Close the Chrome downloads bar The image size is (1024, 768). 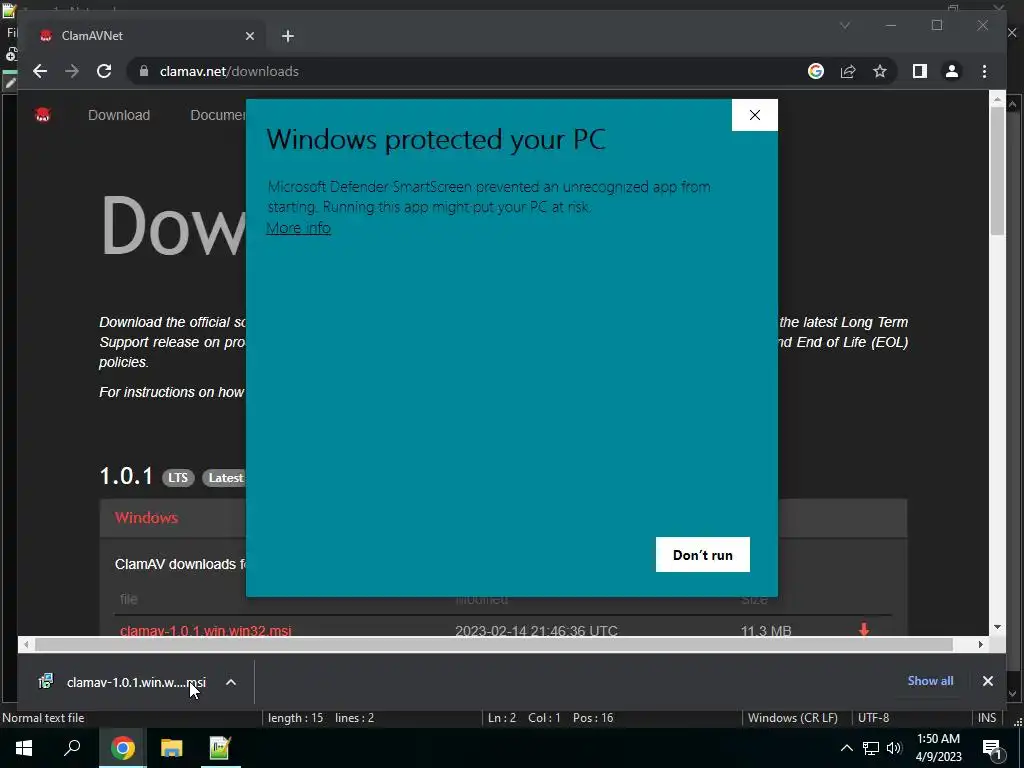point(987,681)
